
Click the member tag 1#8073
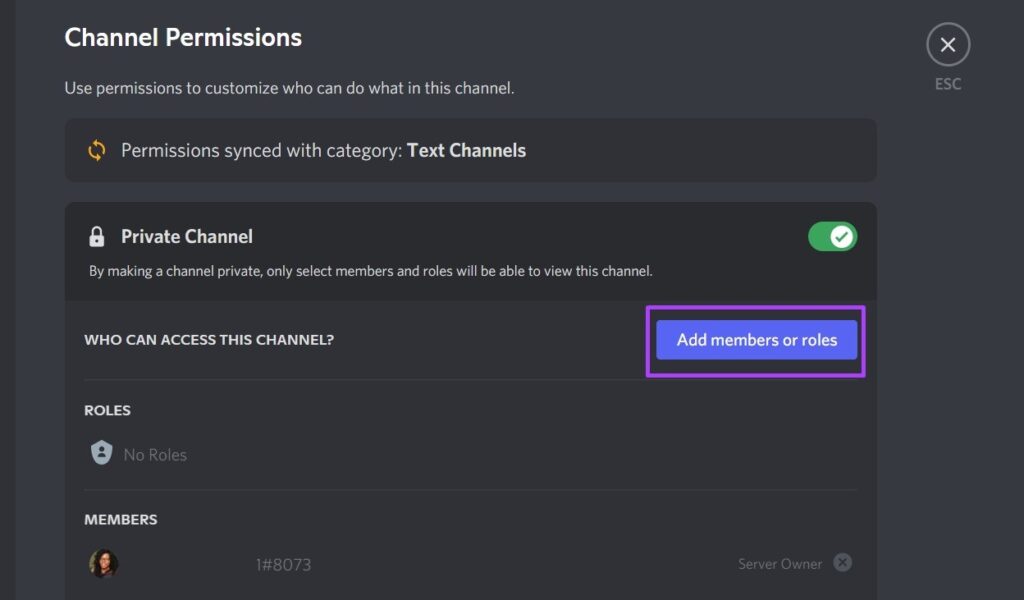tap(283, 565)
